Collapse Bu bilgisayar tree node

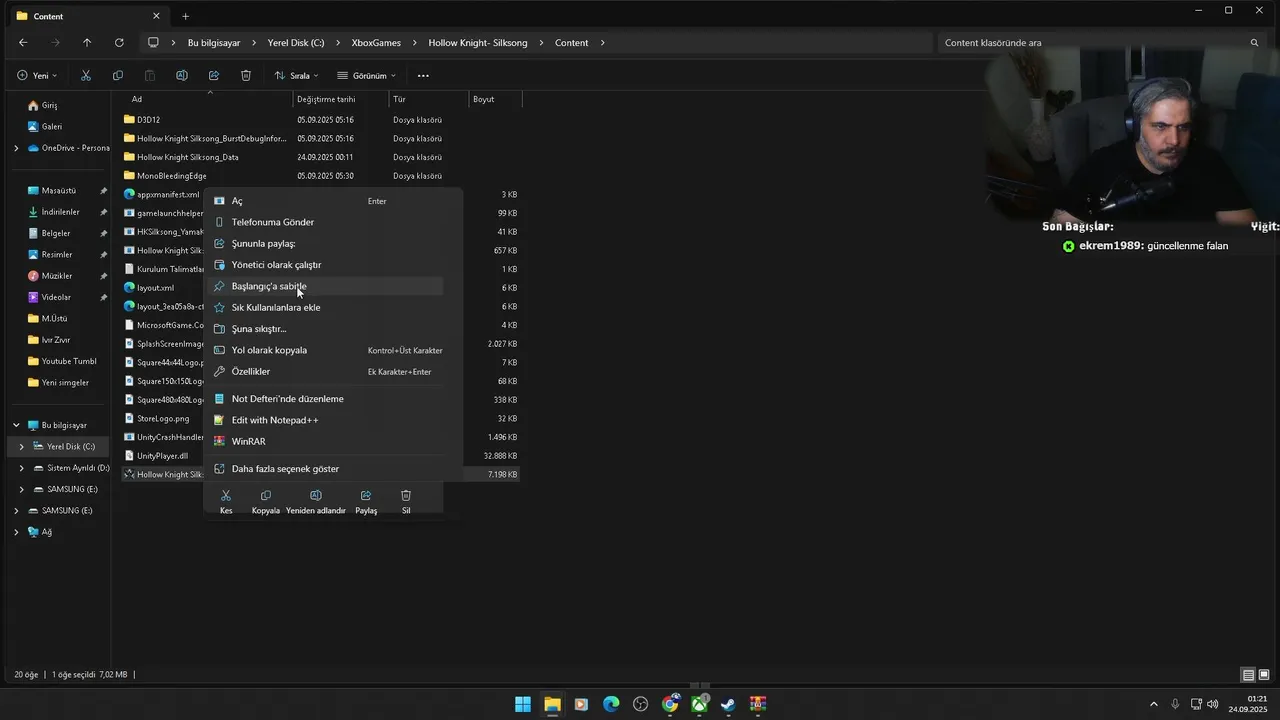coord(16,425)
